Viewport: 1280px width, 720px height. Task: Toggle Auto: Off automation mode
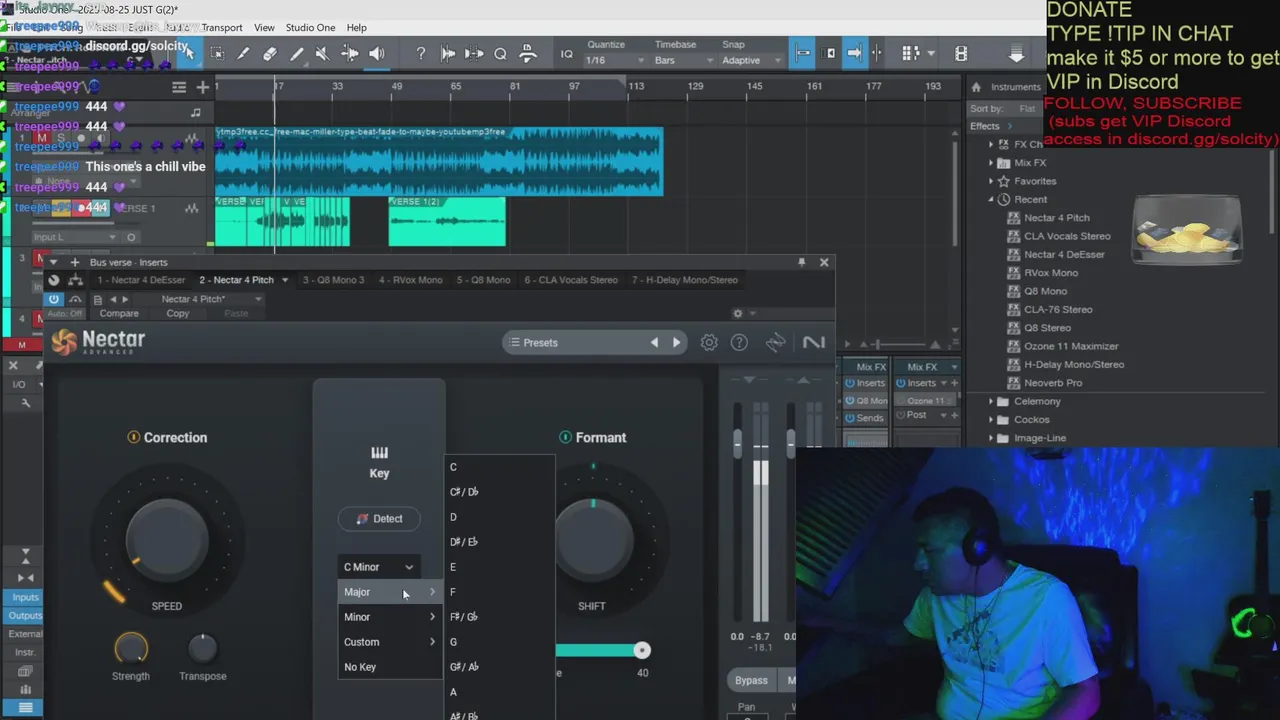pos(65,313)
